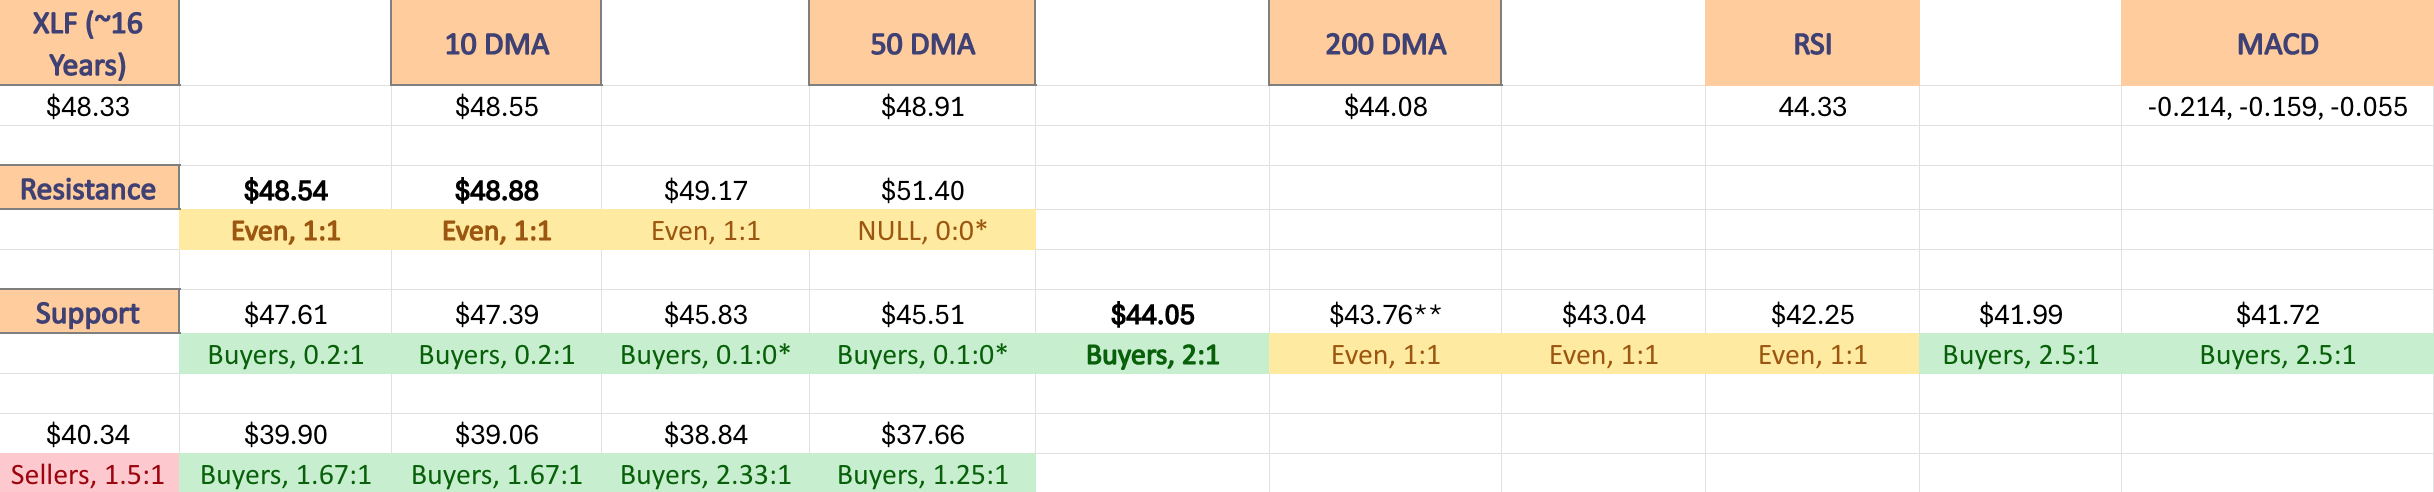Click the bold $48.54 resistance cell

[285, 189]
